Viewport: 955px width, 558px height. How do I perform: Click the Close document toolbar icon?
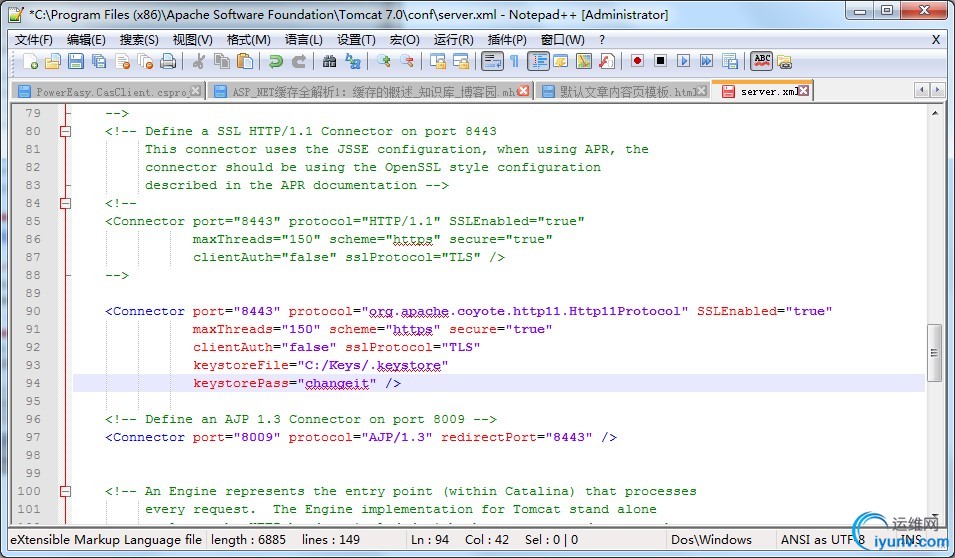click(x=122, y=61)
